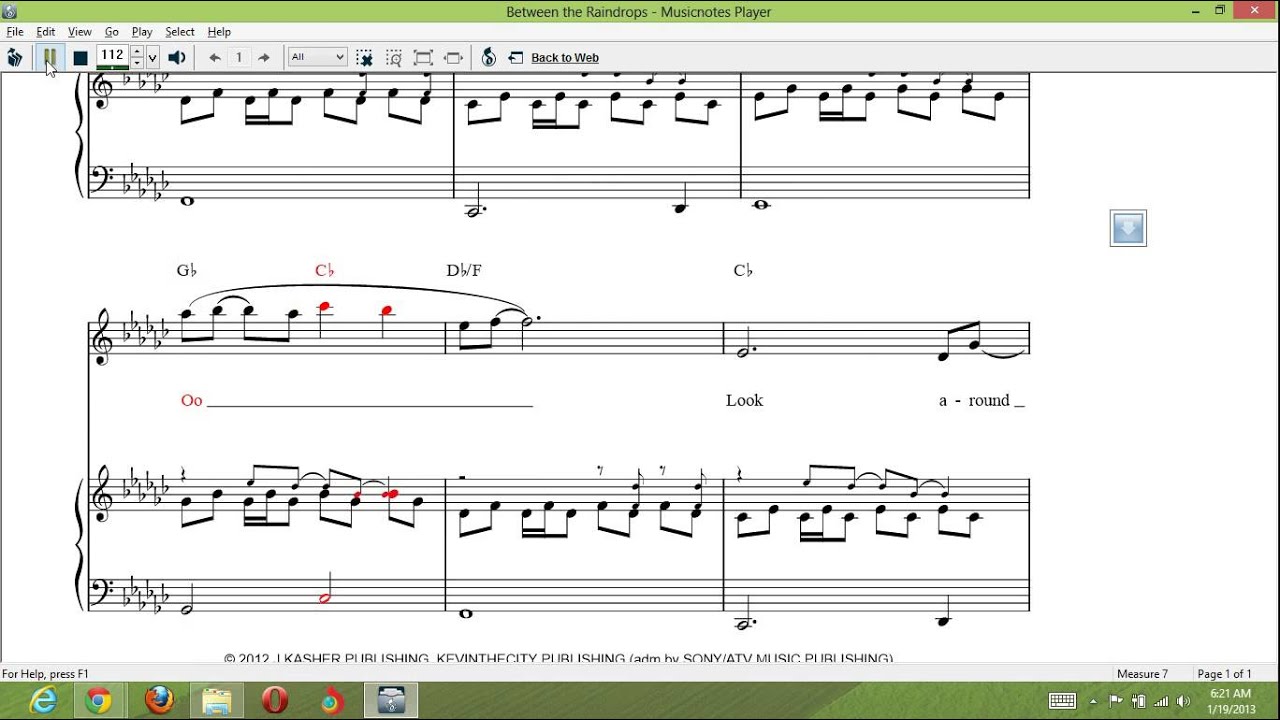Screen dimensions: 1280x720
Task: Click the fit width view icon
Action: (453, 58)
